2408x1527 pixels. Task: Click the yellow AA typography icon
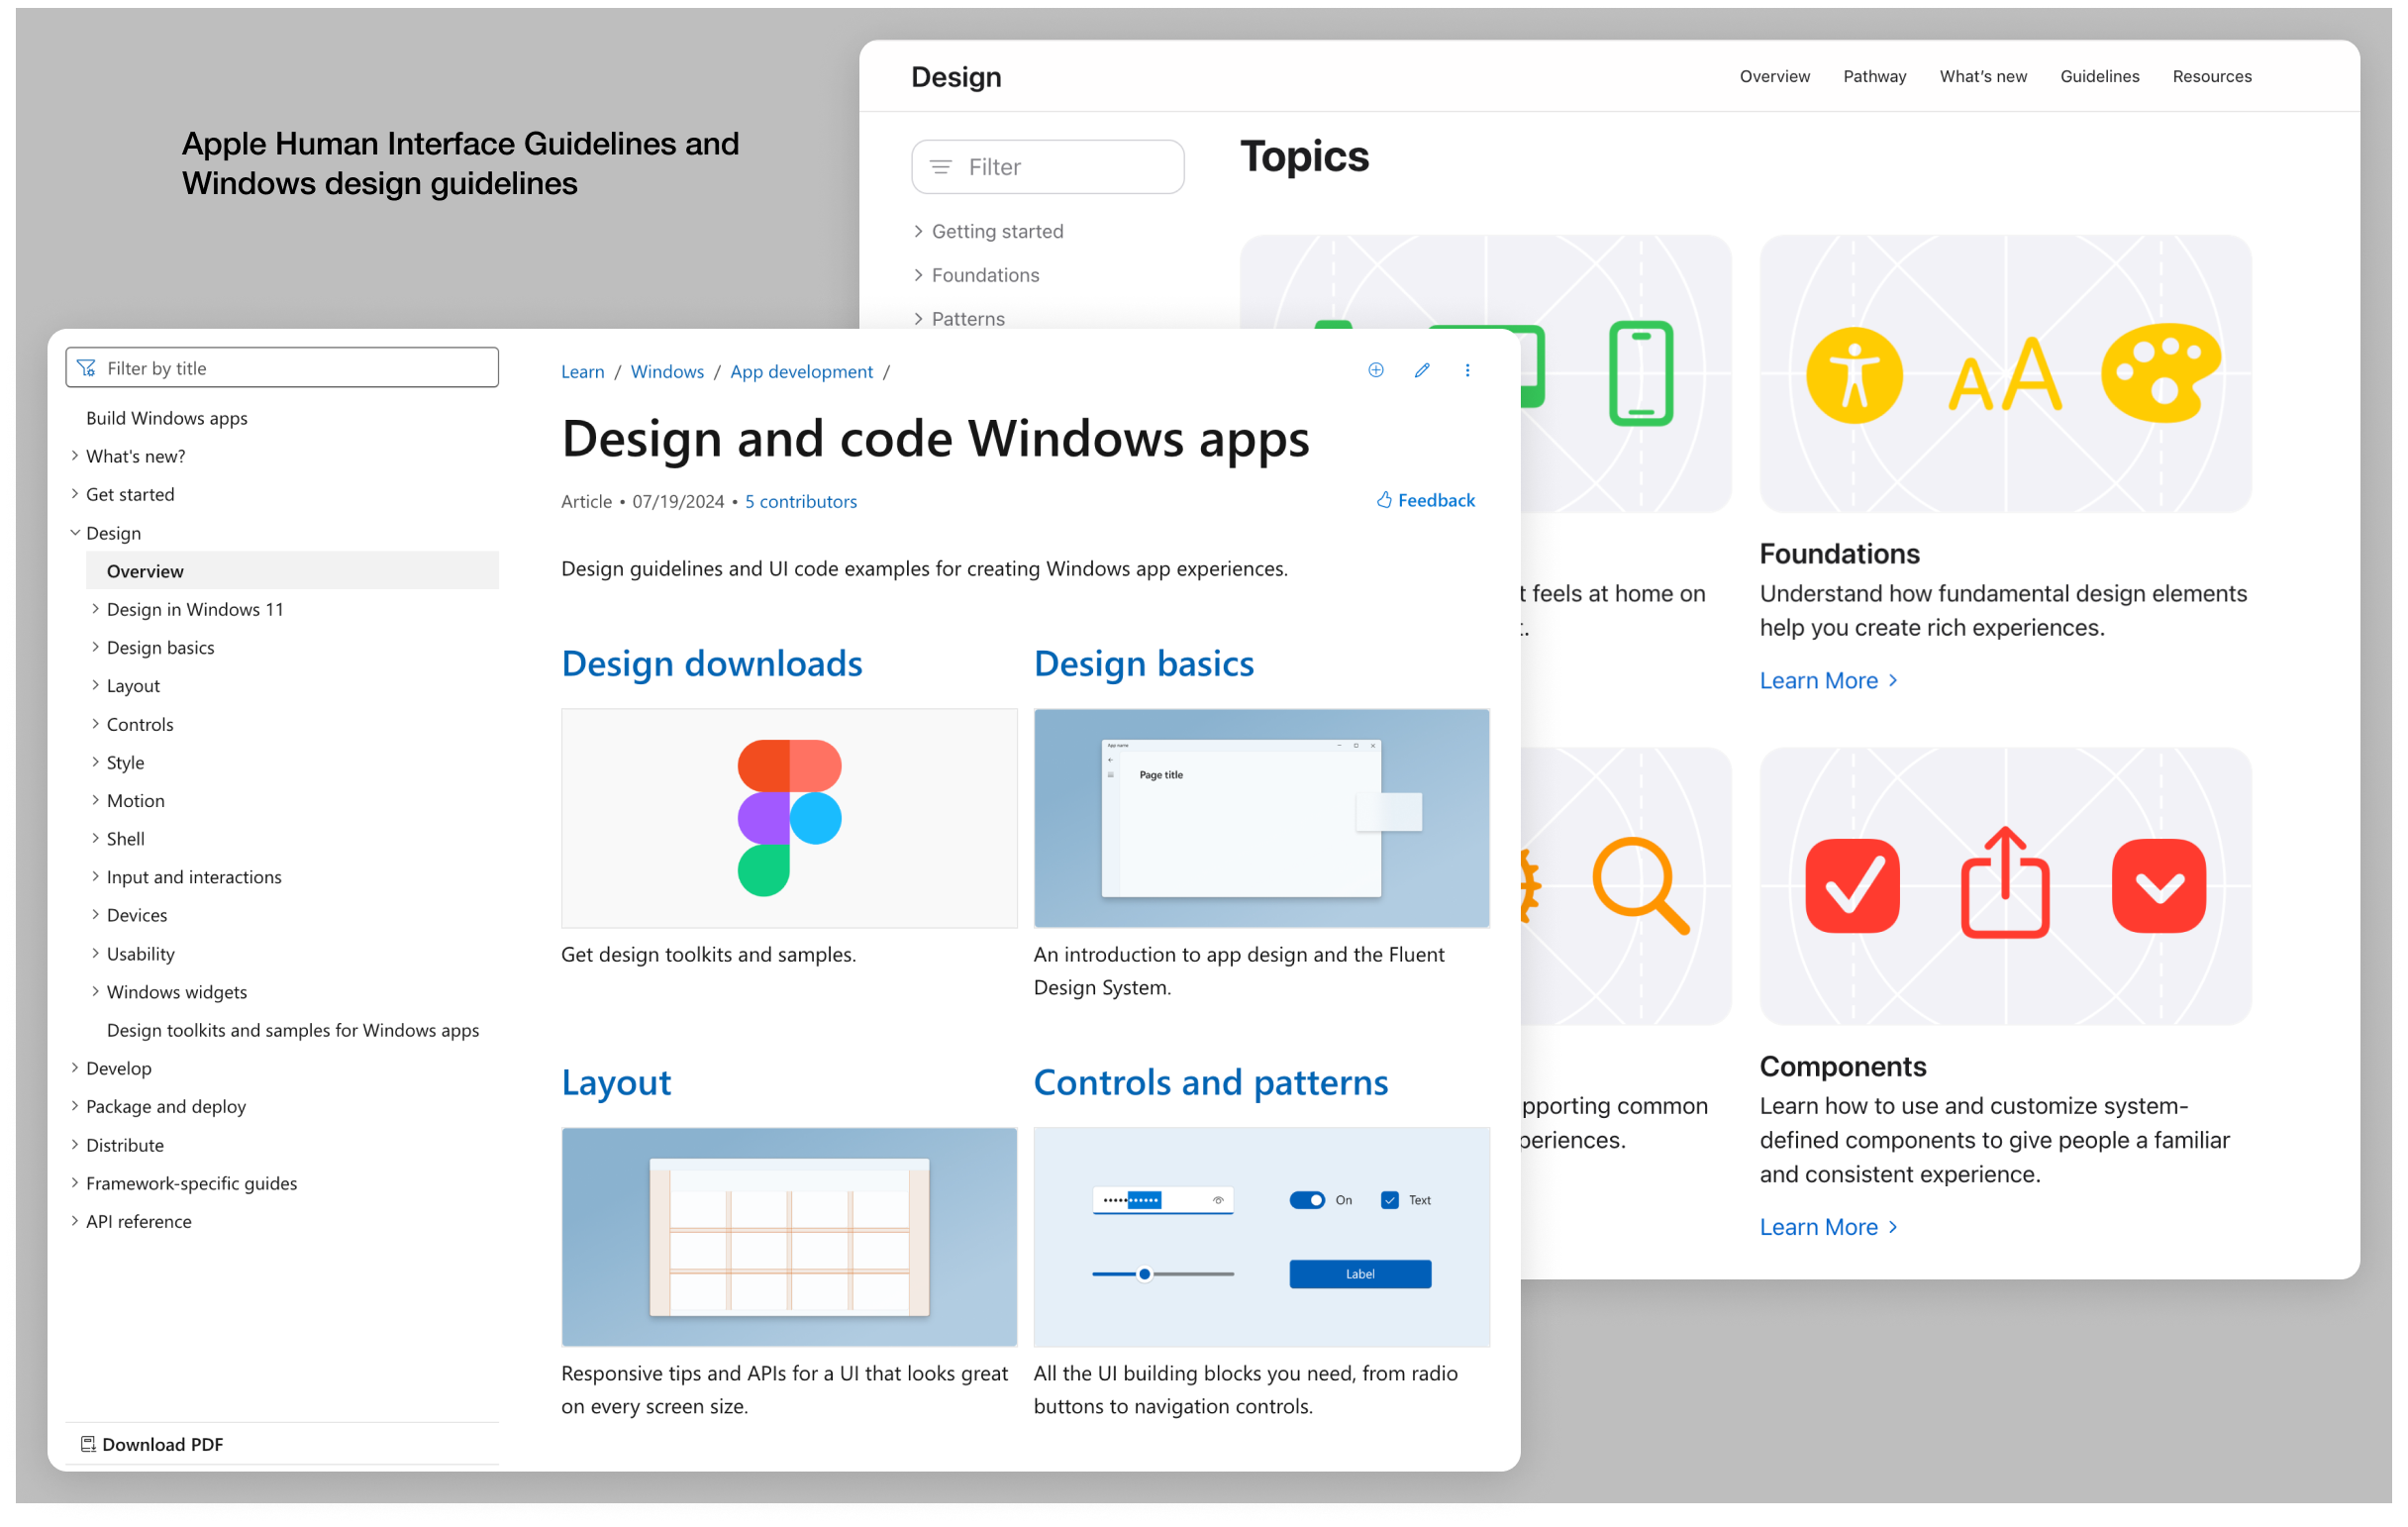pos(2005,375)
